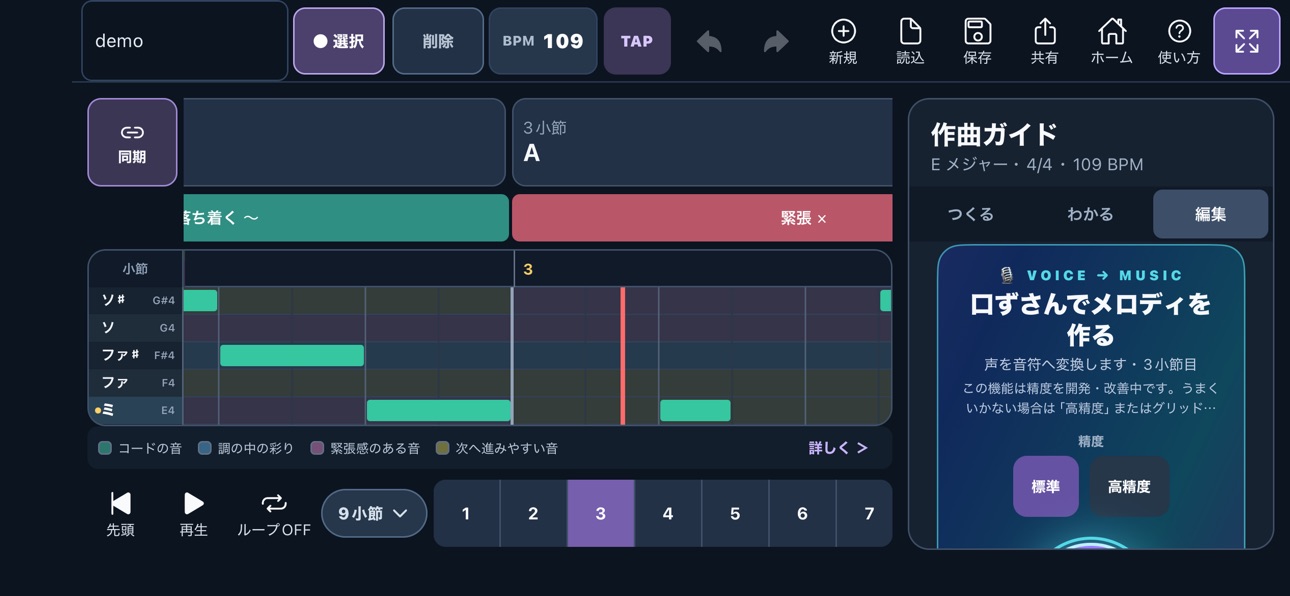Switch to the わかる guide tab
Viewport: 1290px width, 596px height.
coord(1090,214)
